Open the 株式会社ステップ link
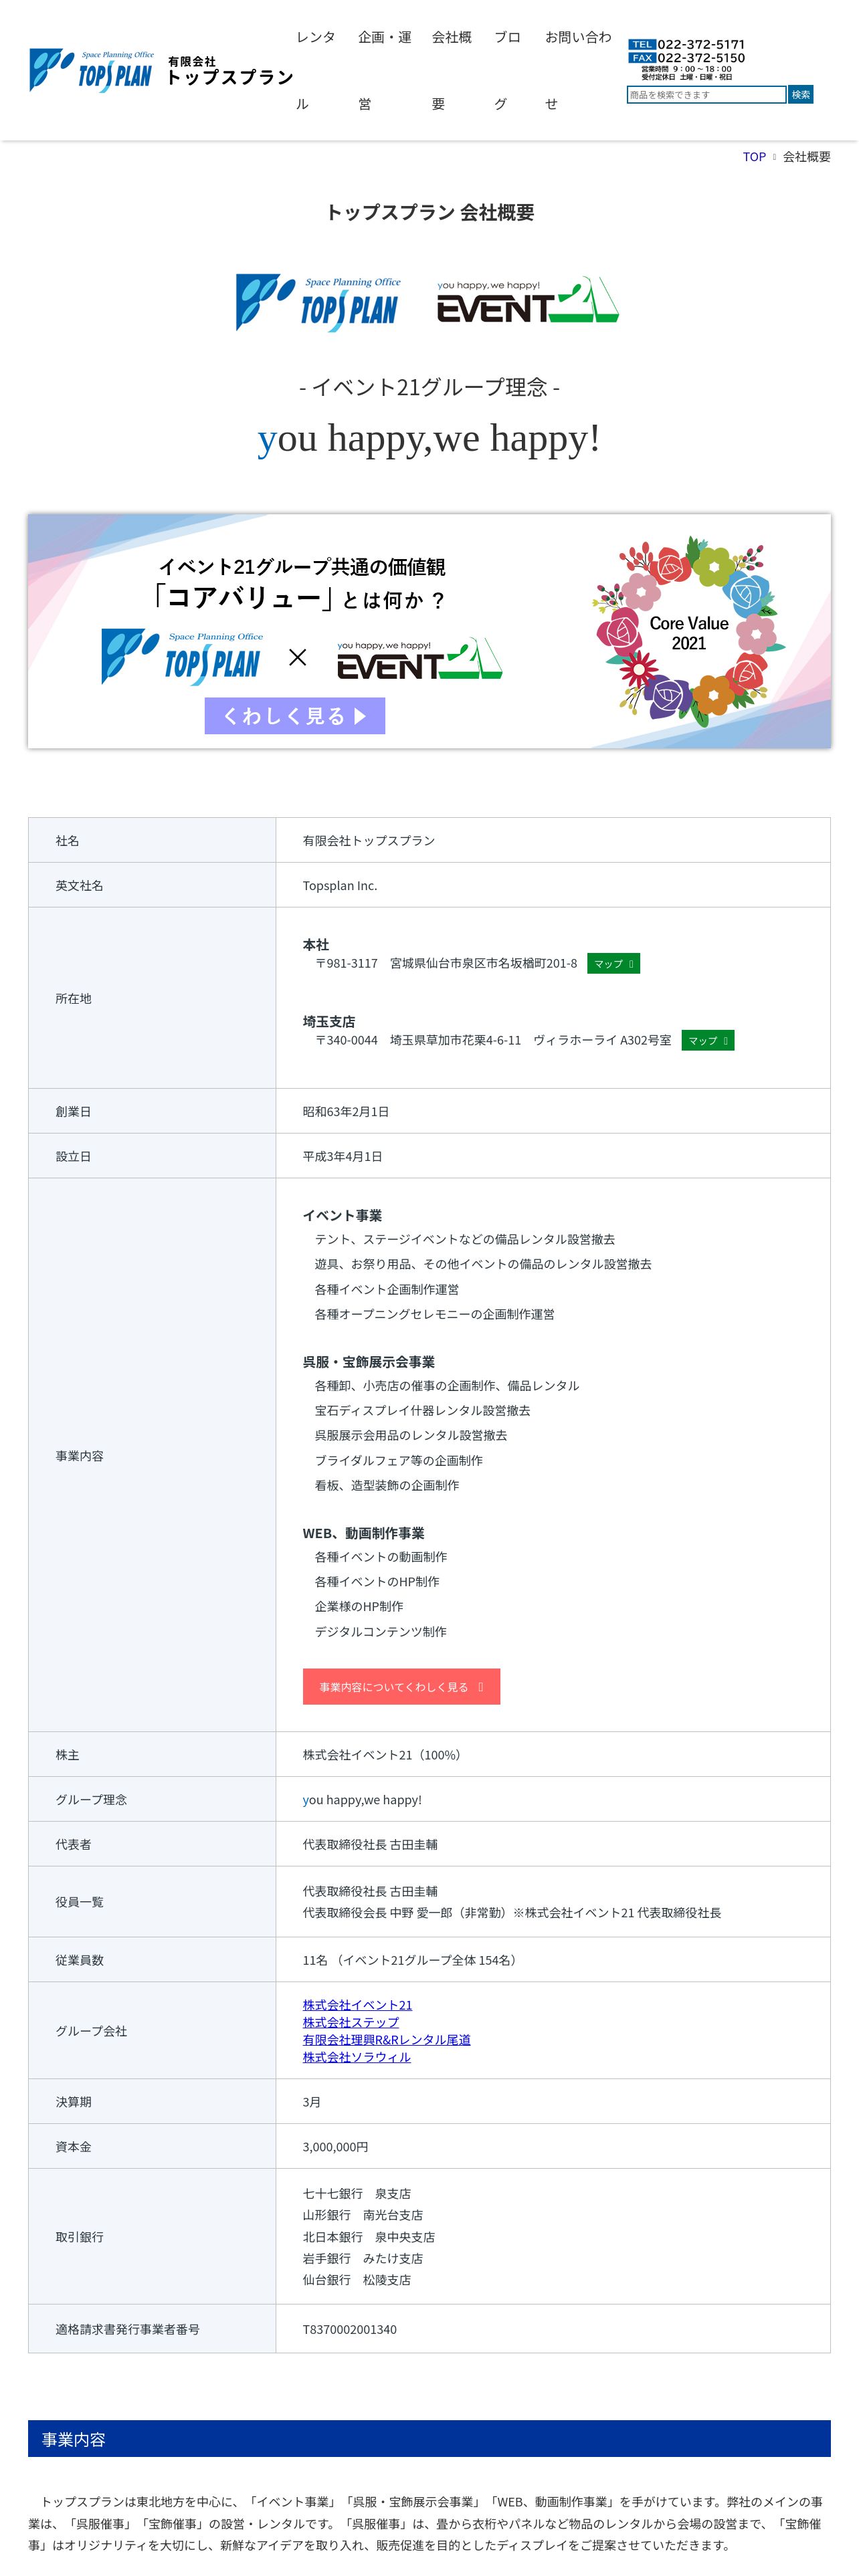The image size is (859, 2576). 351,2022
